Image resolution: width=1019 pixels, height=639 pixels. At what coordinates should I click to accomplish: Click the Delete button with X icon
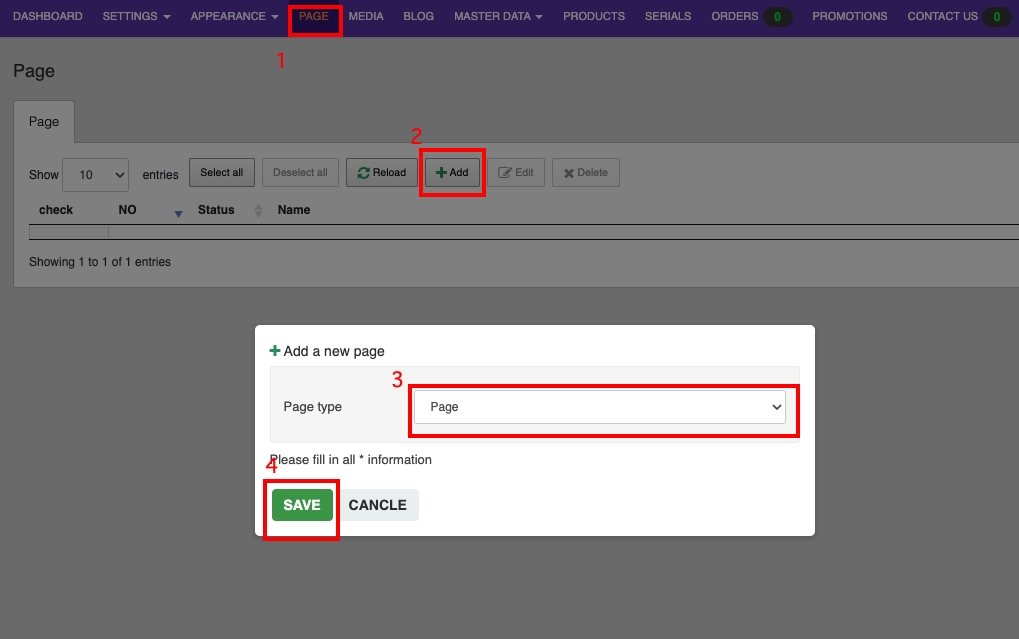pos(585,172)
